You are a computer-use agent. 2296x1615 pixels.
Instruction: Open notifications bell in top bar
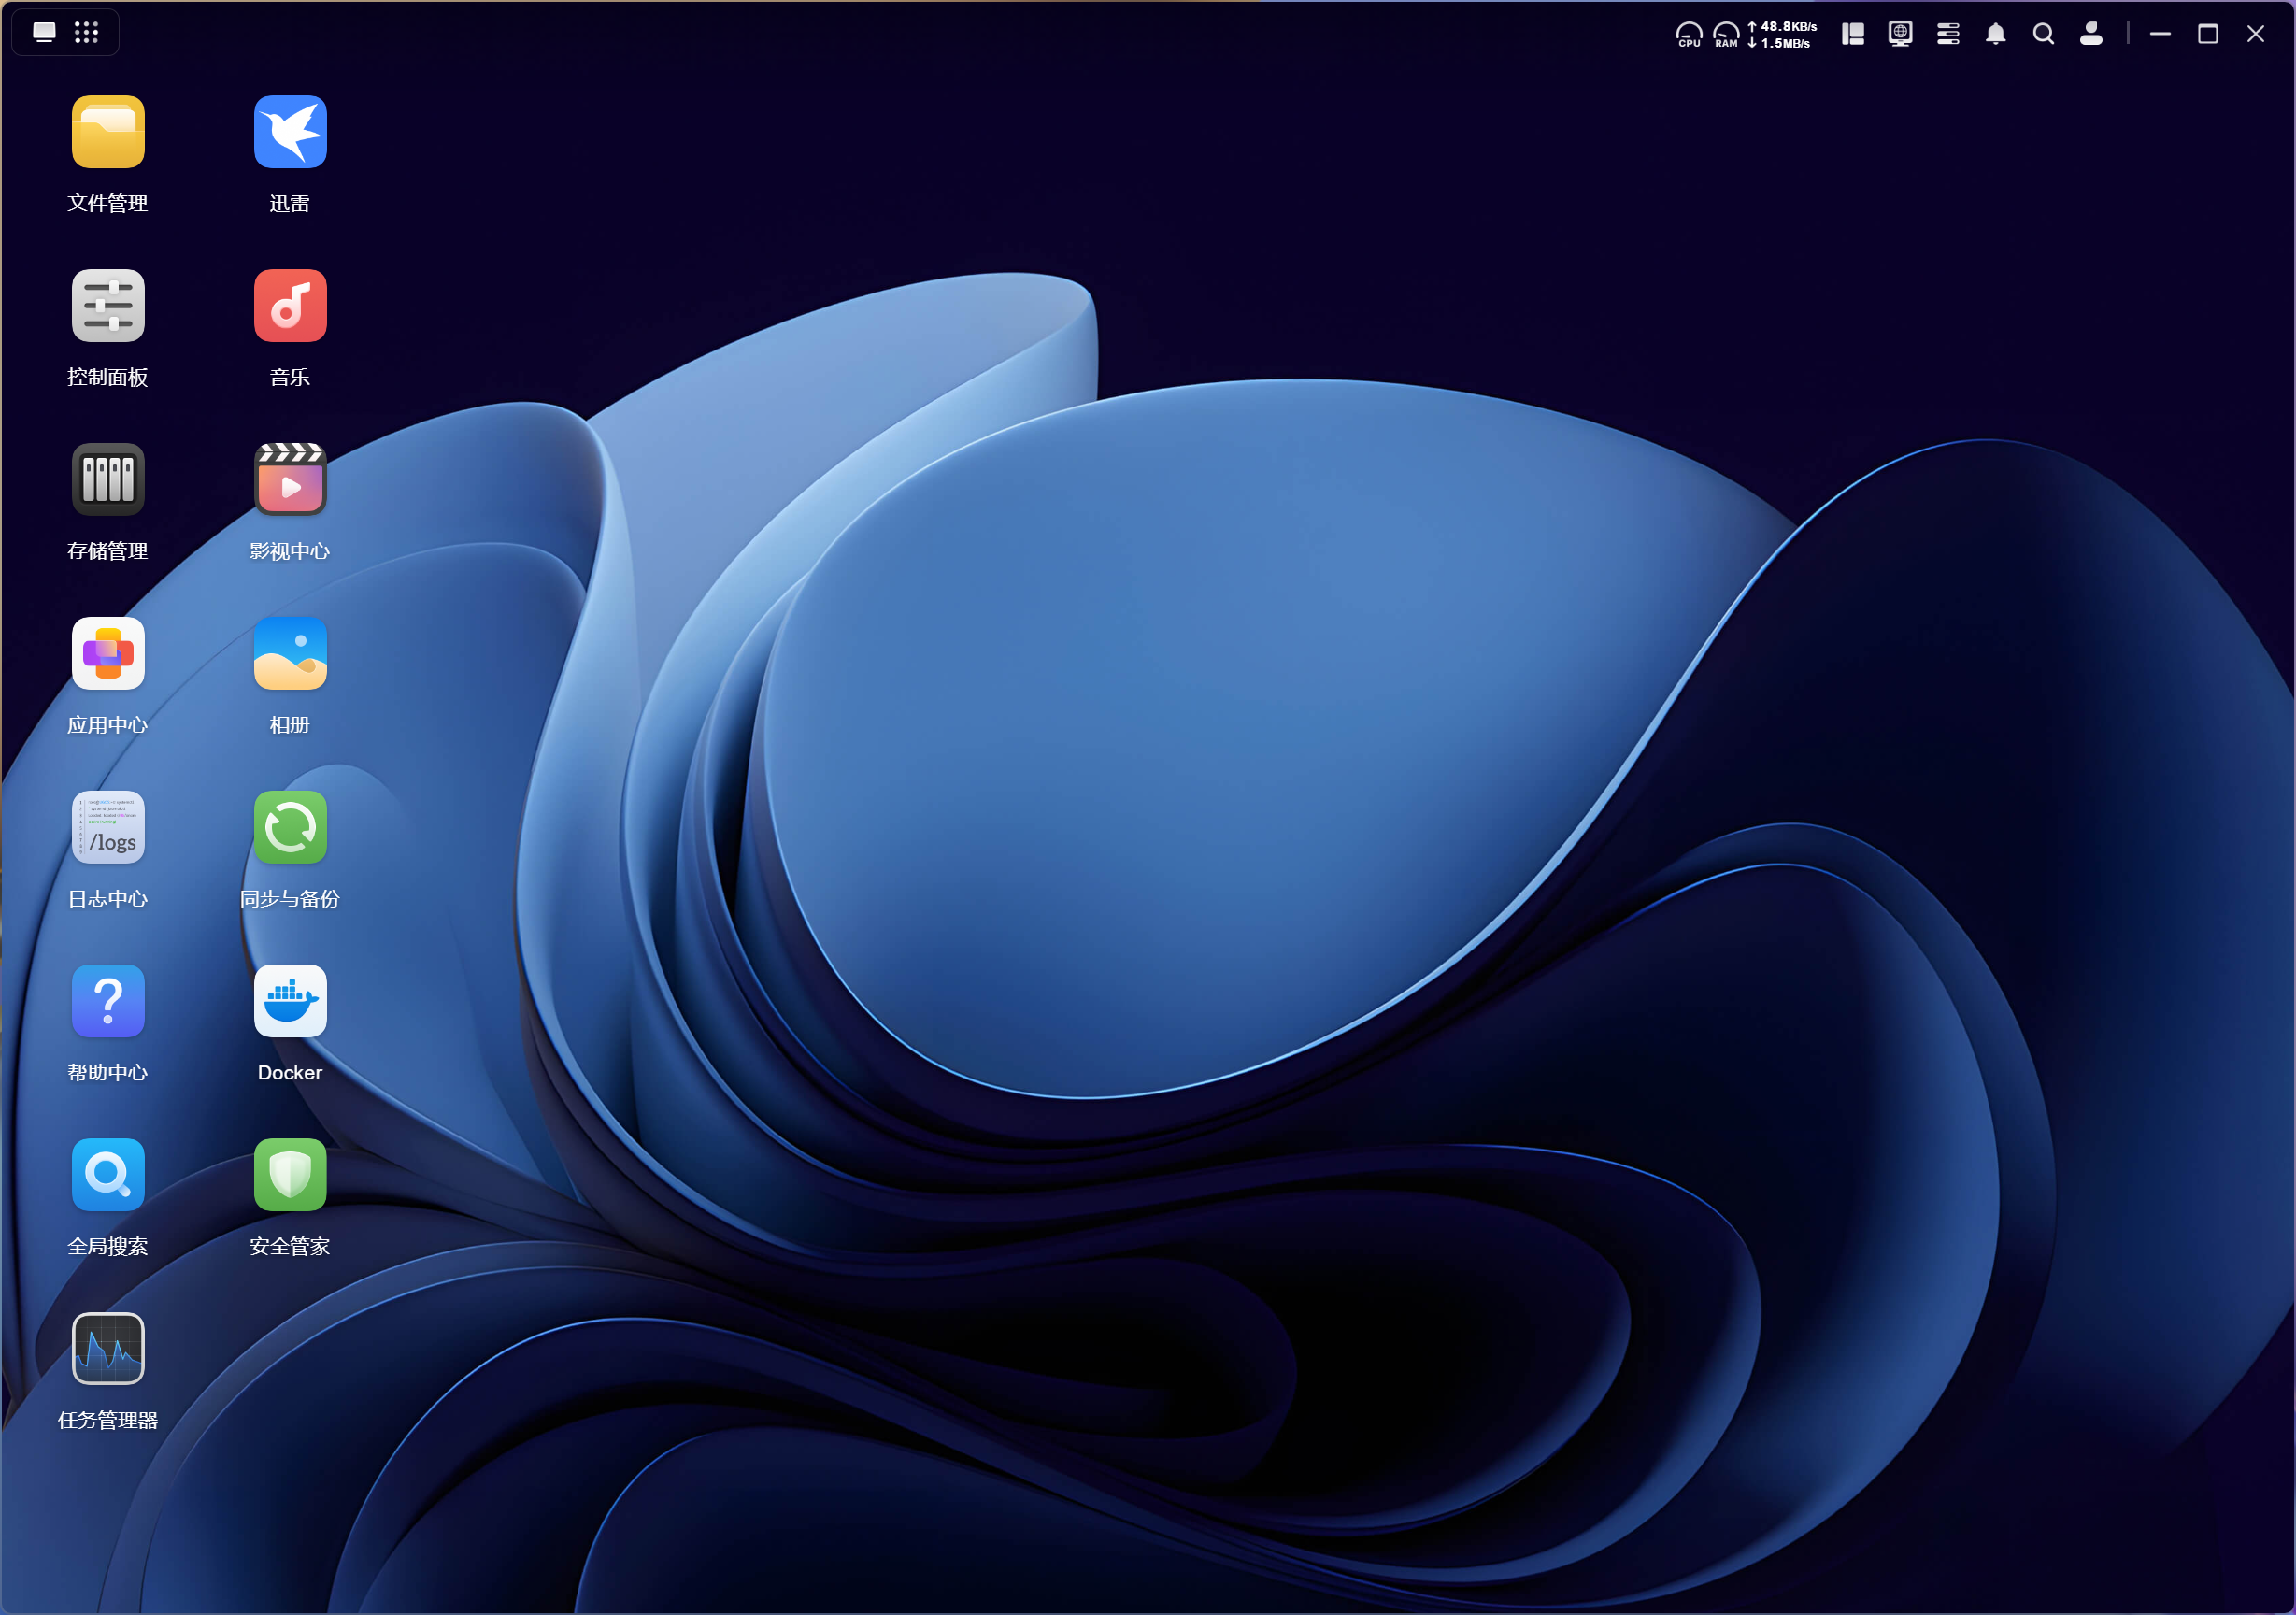1995,34
